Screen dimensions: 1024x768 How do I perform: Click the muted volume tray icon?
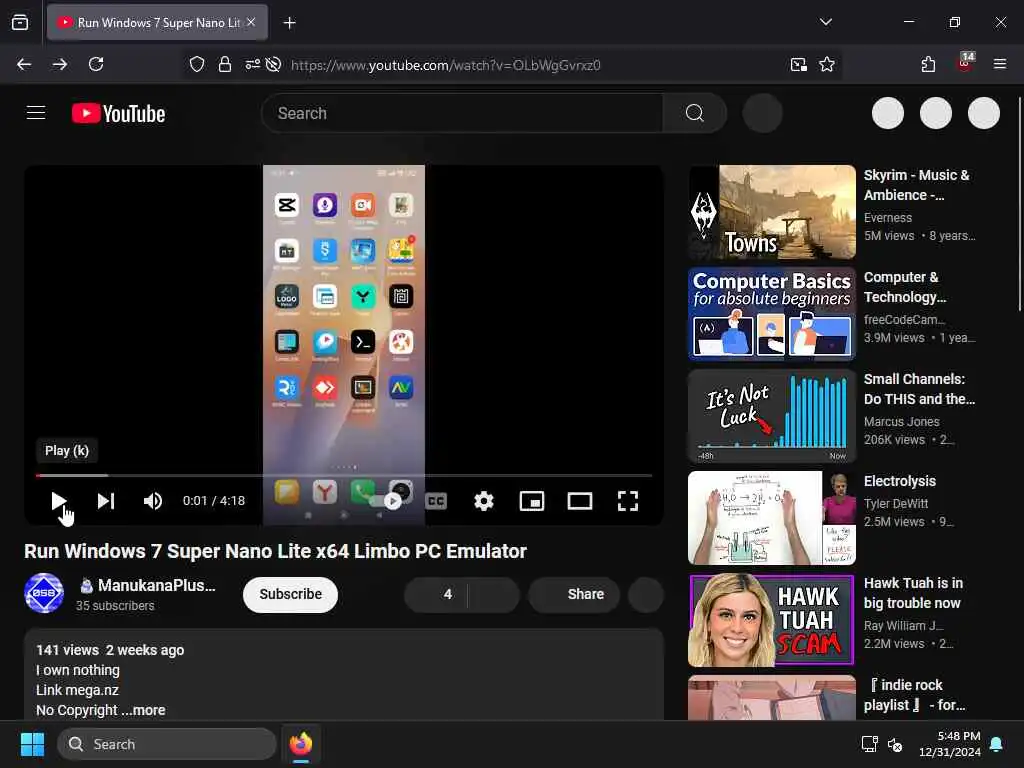pos(895,744)
